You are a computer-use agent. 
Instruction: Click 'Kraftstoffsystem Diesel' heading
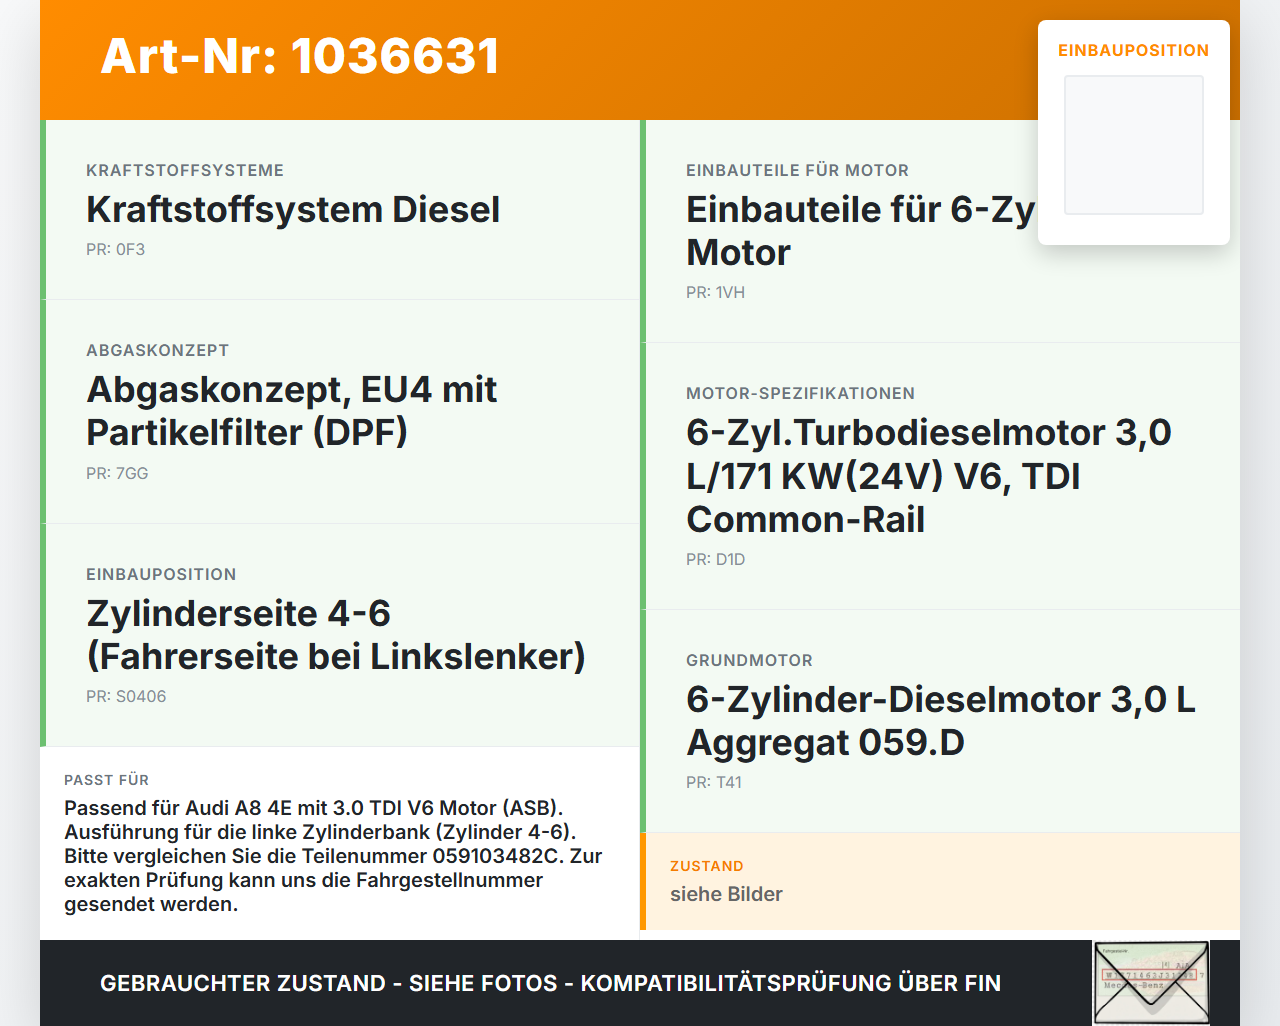[x=293, y=210]
